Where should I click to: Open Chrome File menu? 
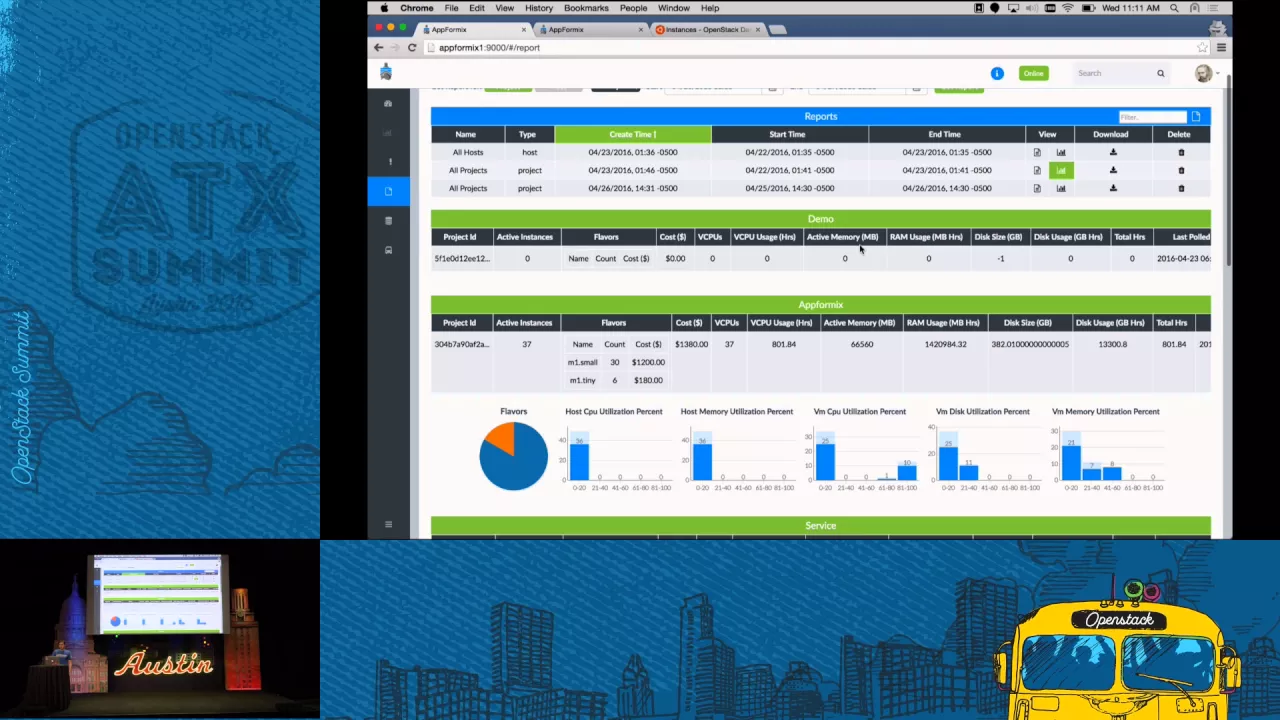click(452, 8)
